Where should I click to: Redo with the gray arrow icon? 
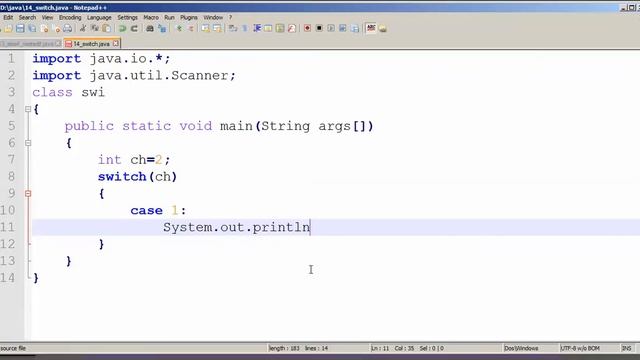tap(134, 28)
